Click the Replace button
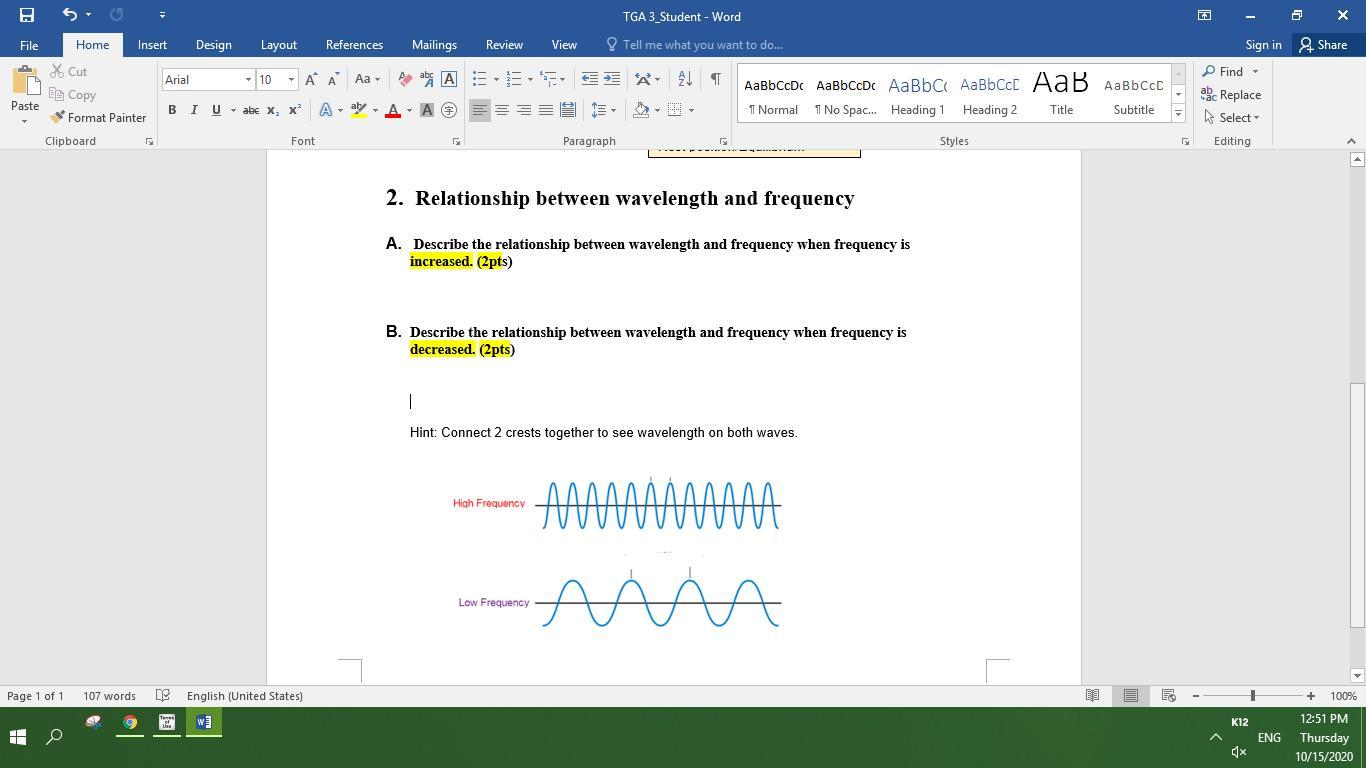 [1231, 95]
